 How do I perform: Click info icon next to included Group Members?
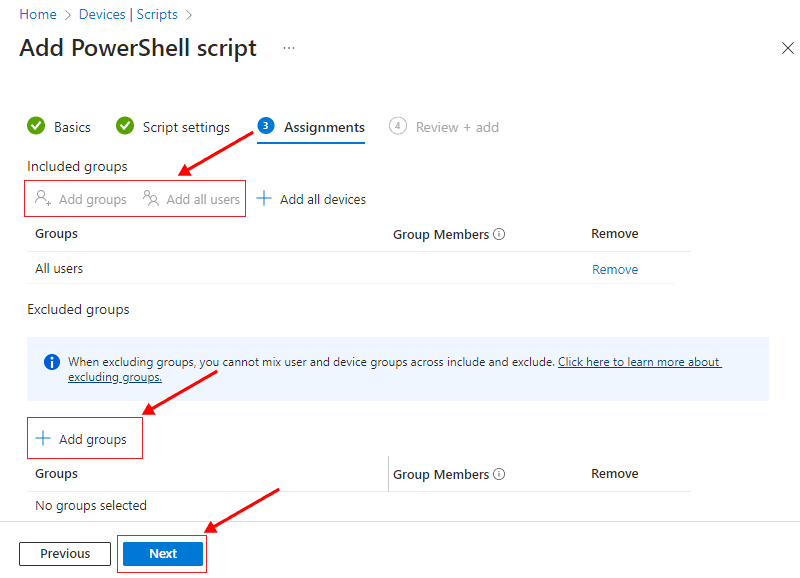[x=499, y=235]
